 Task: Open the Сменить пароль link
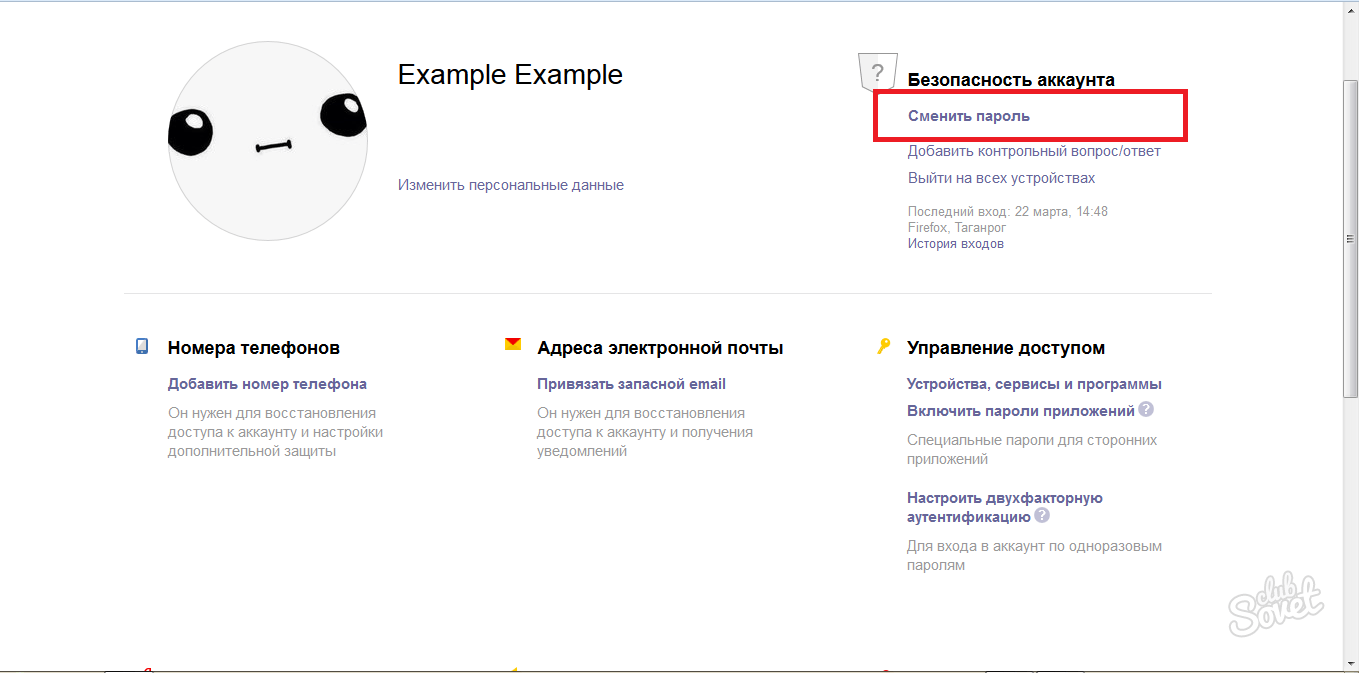click(968, 116)
